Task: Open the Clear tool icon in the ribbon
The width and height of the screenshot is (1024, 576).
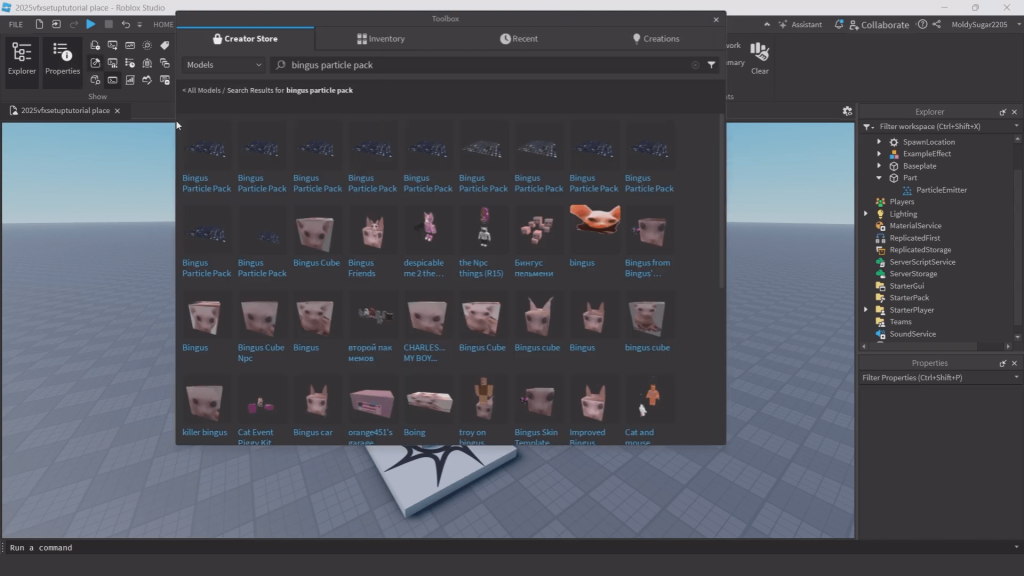Action: [x=760, y=58]
